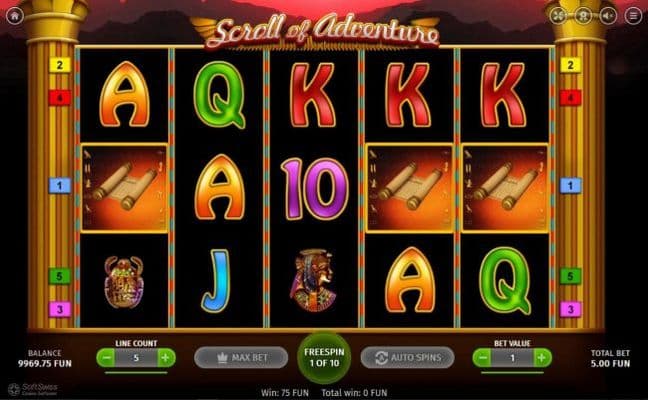The image size is (648, 400).
Task: Increase the line count with plus
Action: (x=166, y=358)
